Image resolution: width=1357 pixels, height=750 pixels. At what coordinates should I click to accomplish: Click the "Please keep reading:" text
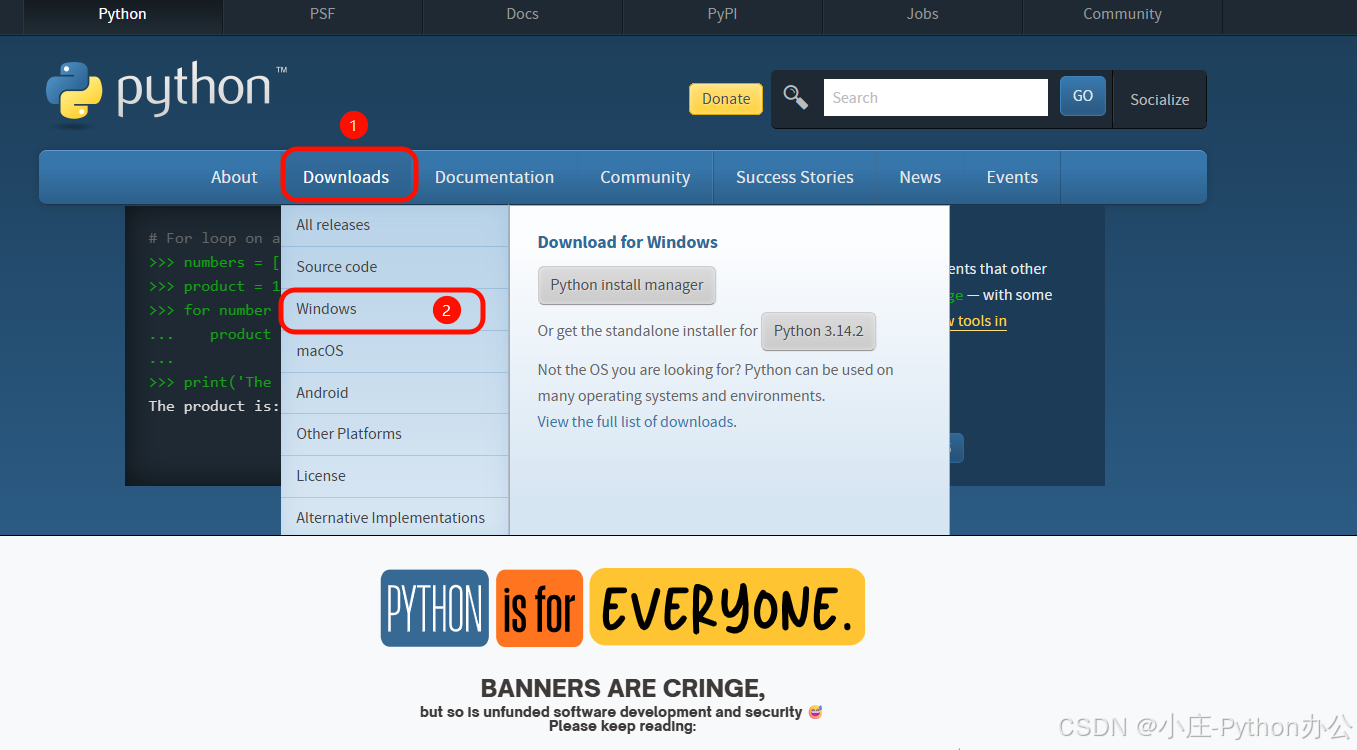pyautogui.click(x=622, y=726)
